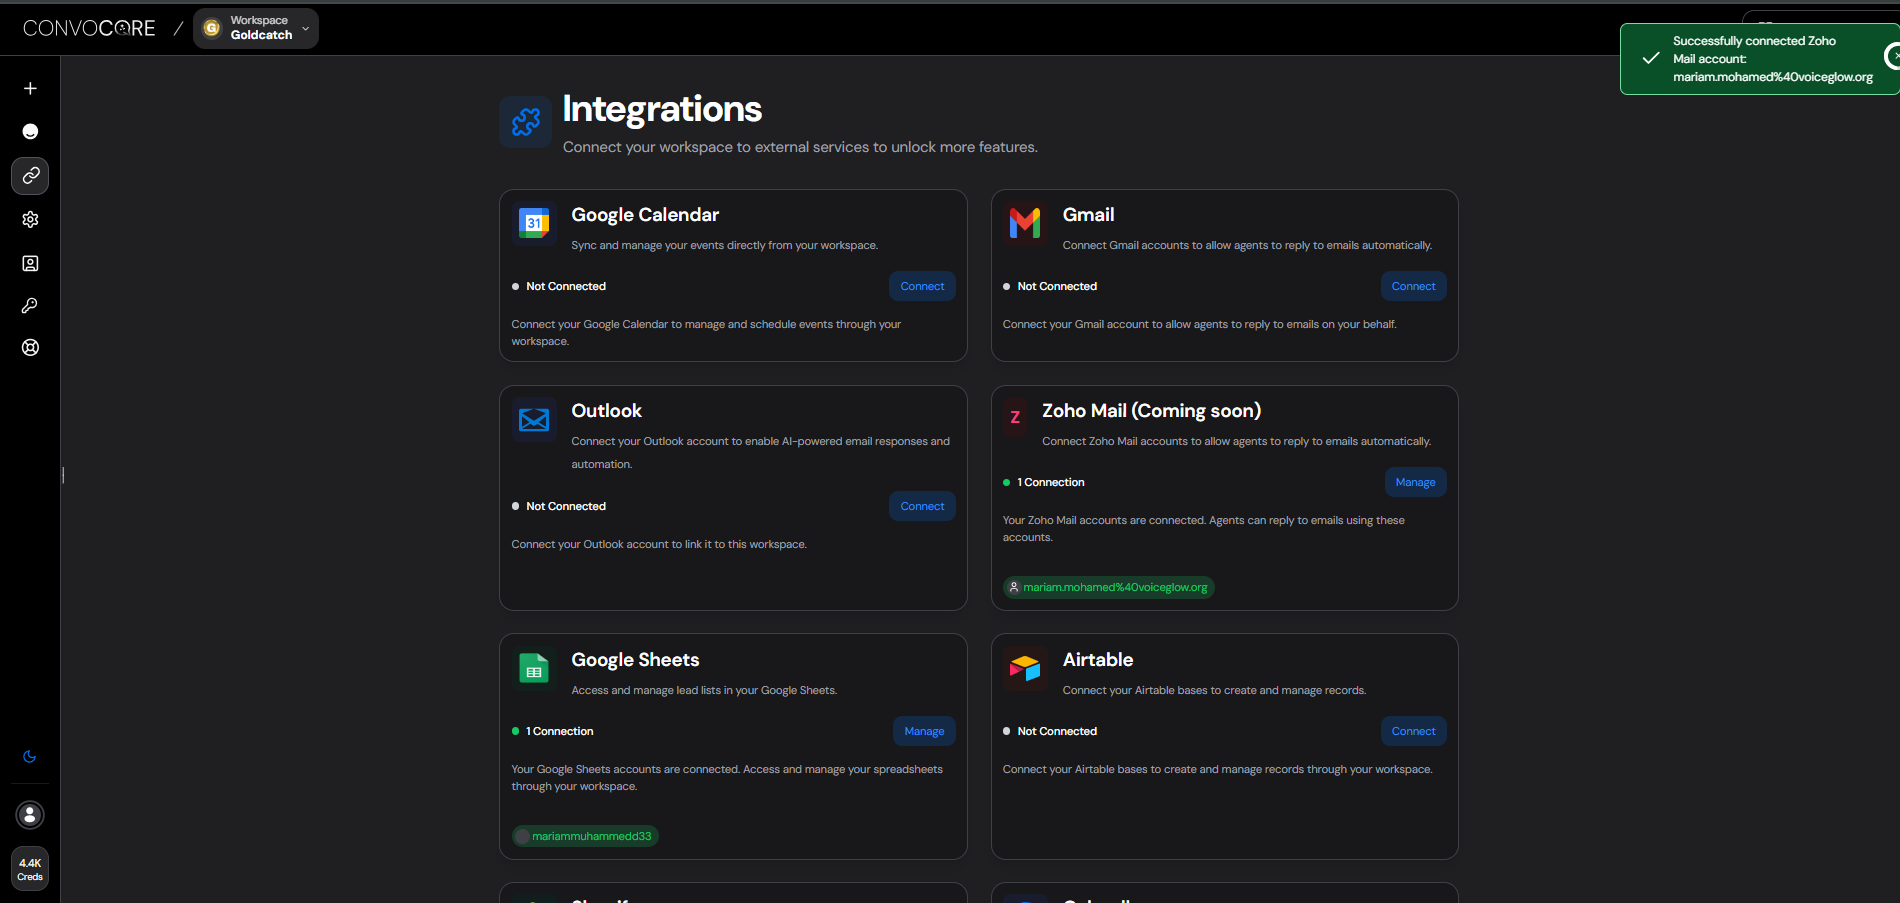This screenshot has width=1900, height=903.
Task: Connect Google Calendar
Action: tap(922, 286)
